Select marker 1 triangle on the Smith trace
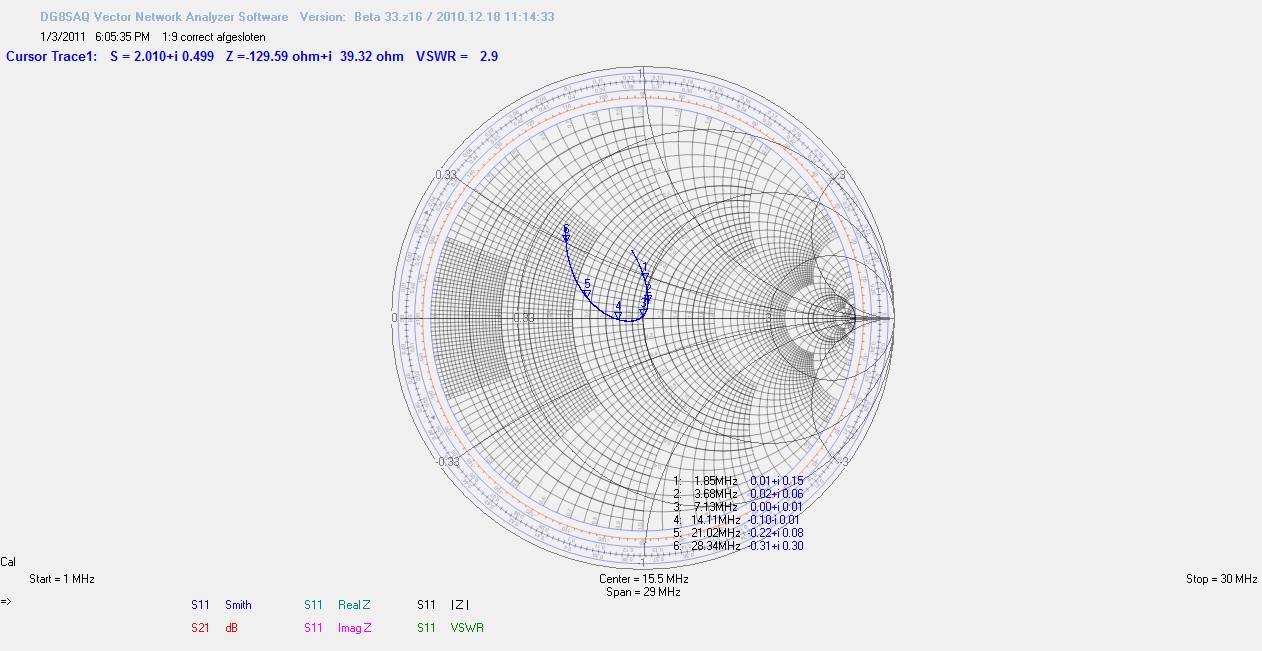This screenshot has width=1262, height=651. (645, 277)
